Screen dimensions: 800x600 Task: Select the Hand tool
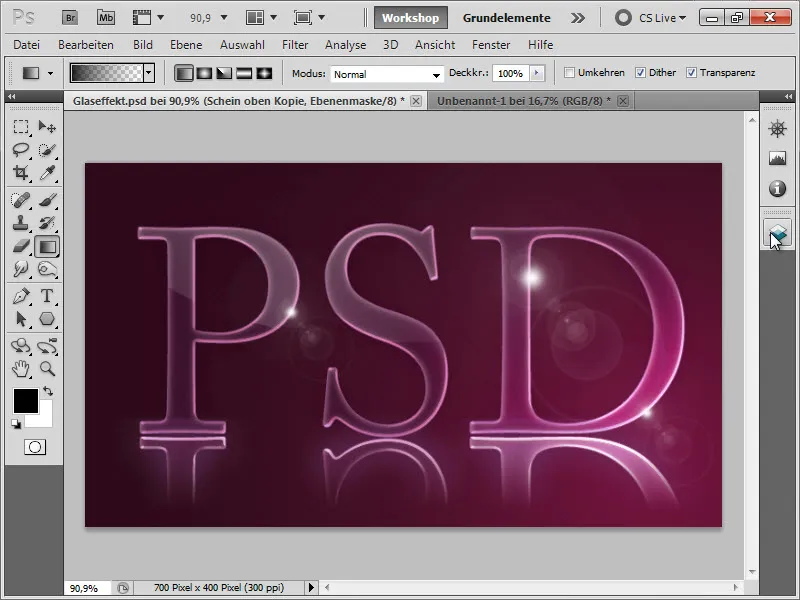[21, 369]
